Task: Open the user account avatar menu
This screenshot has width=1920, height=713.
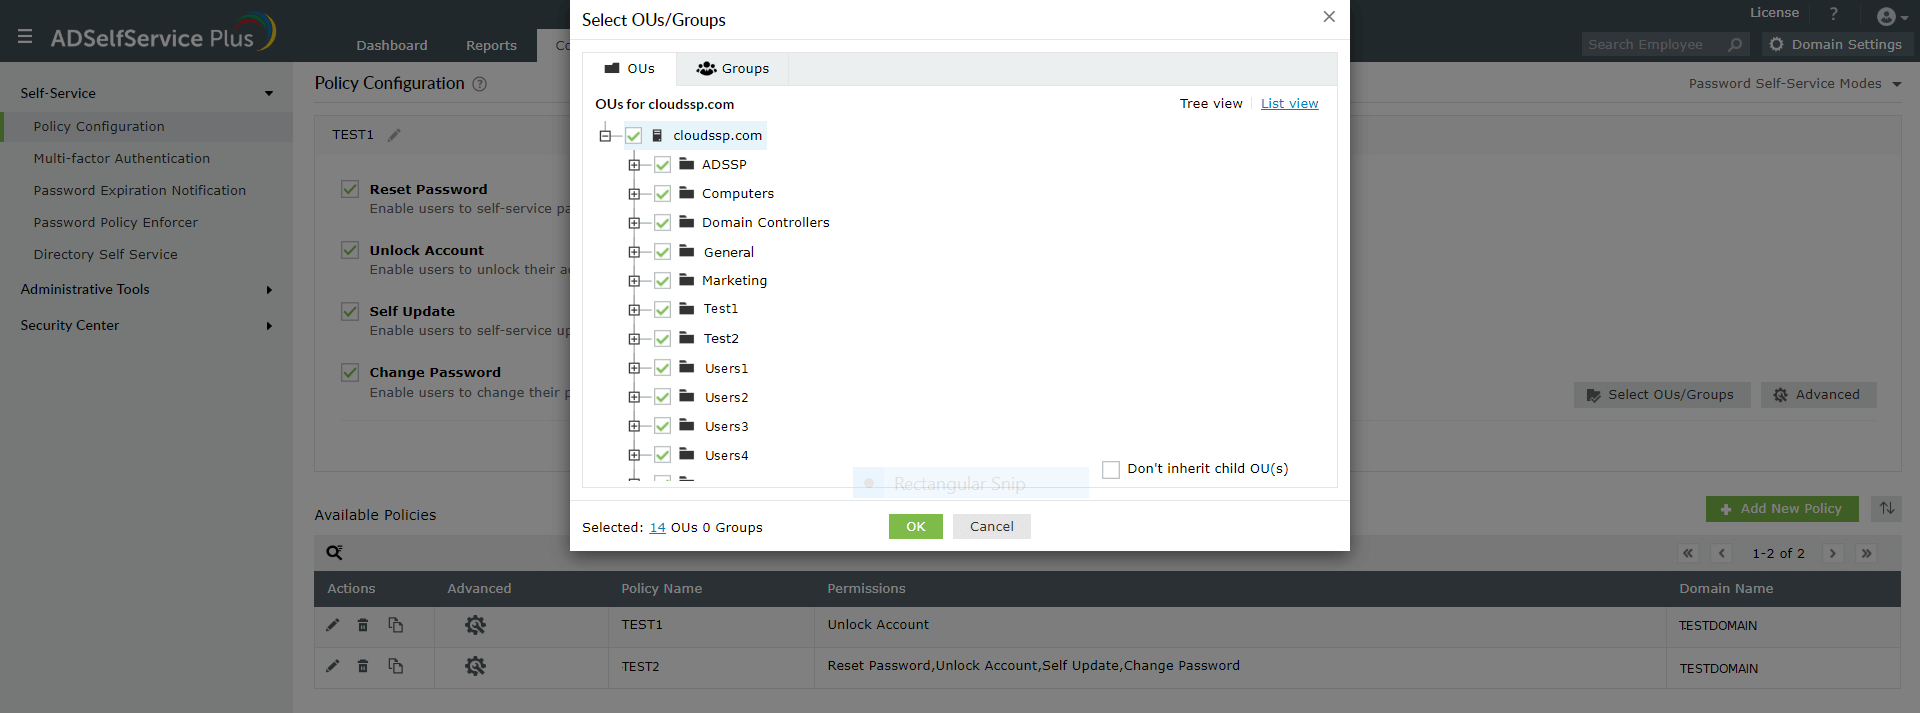Action: (x=1892, y=16)
